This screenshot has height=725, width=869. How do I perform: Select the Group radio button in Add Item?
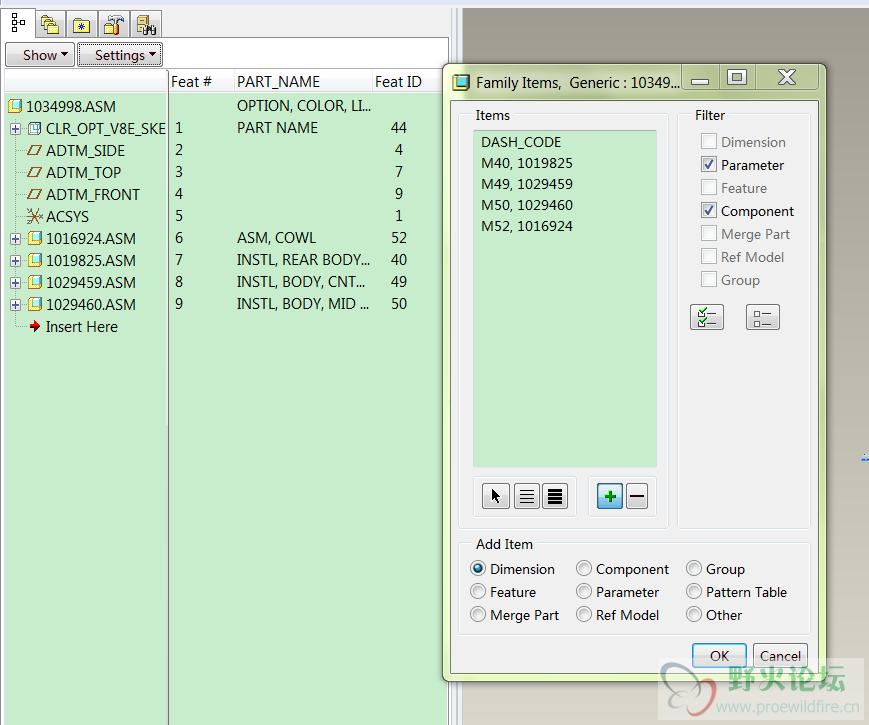click(x=694, y=569)
